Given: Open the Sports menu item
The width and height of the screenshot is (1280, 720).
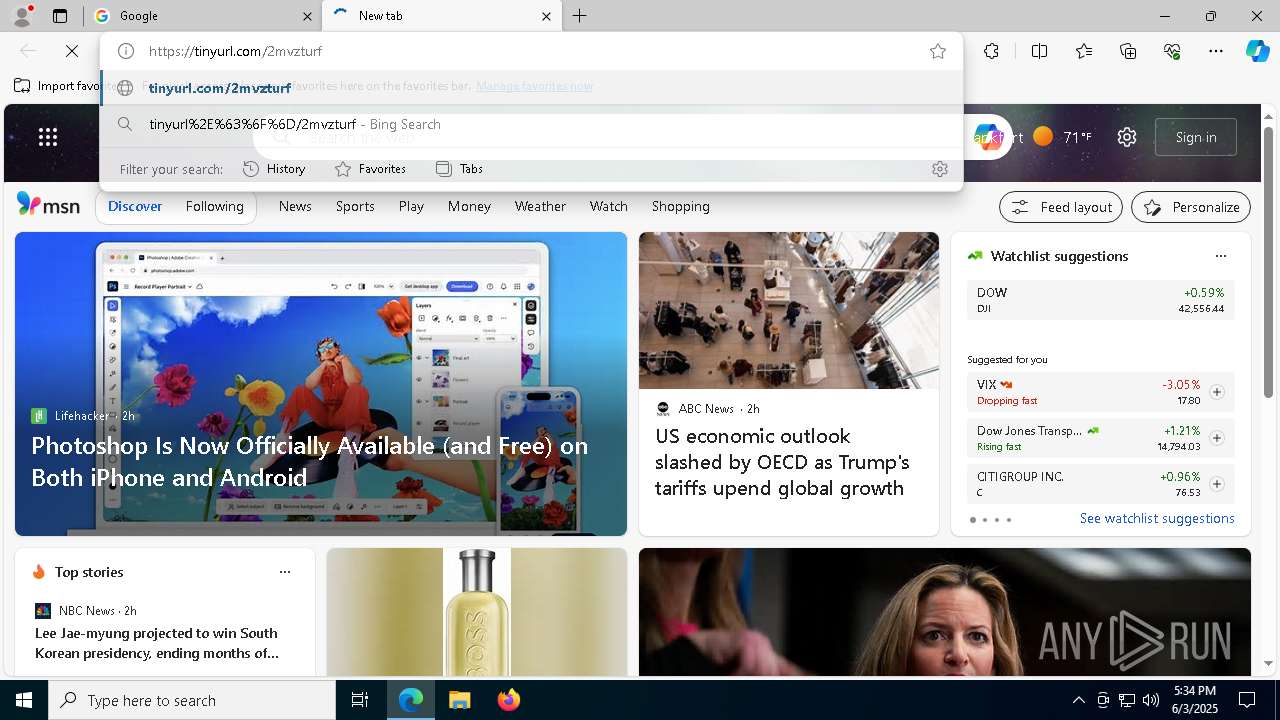Looking at the screenshot, I should point(355,206).
